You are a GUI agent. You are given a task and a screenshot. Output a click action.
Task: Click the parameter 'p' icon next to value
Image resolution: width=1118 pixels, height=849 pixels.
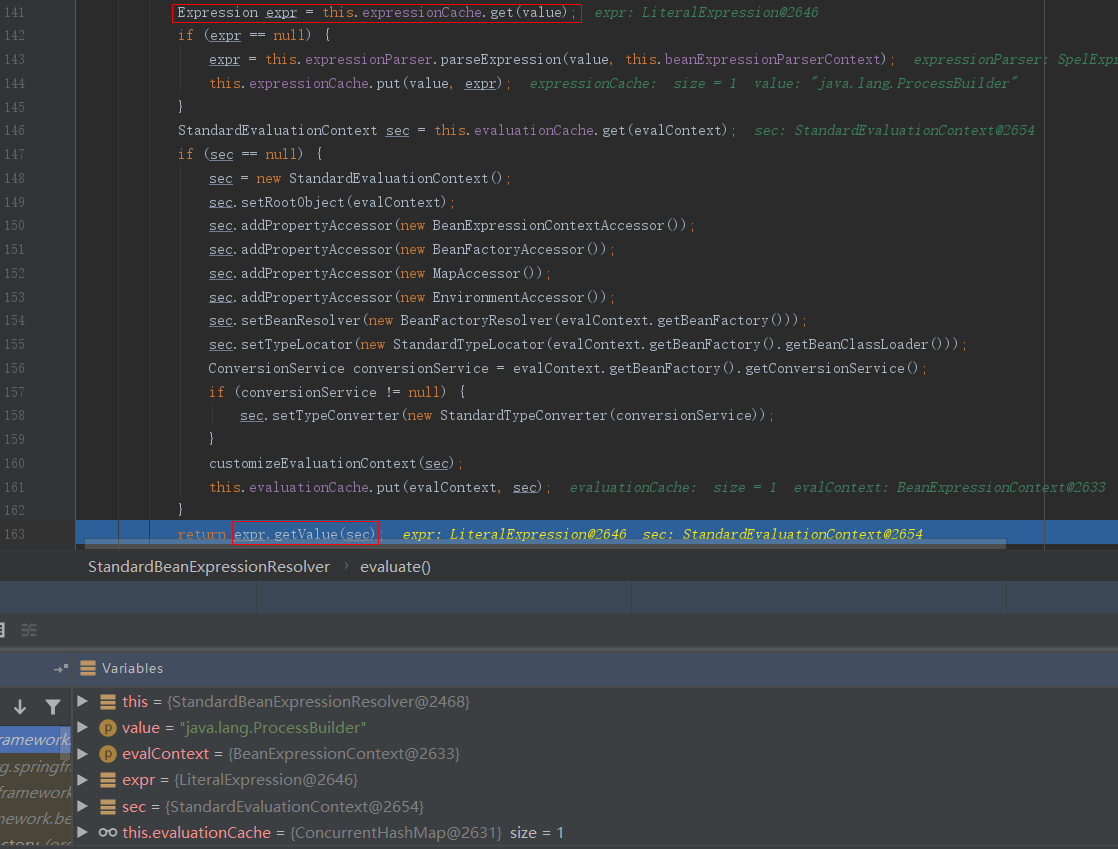(108, 728)
